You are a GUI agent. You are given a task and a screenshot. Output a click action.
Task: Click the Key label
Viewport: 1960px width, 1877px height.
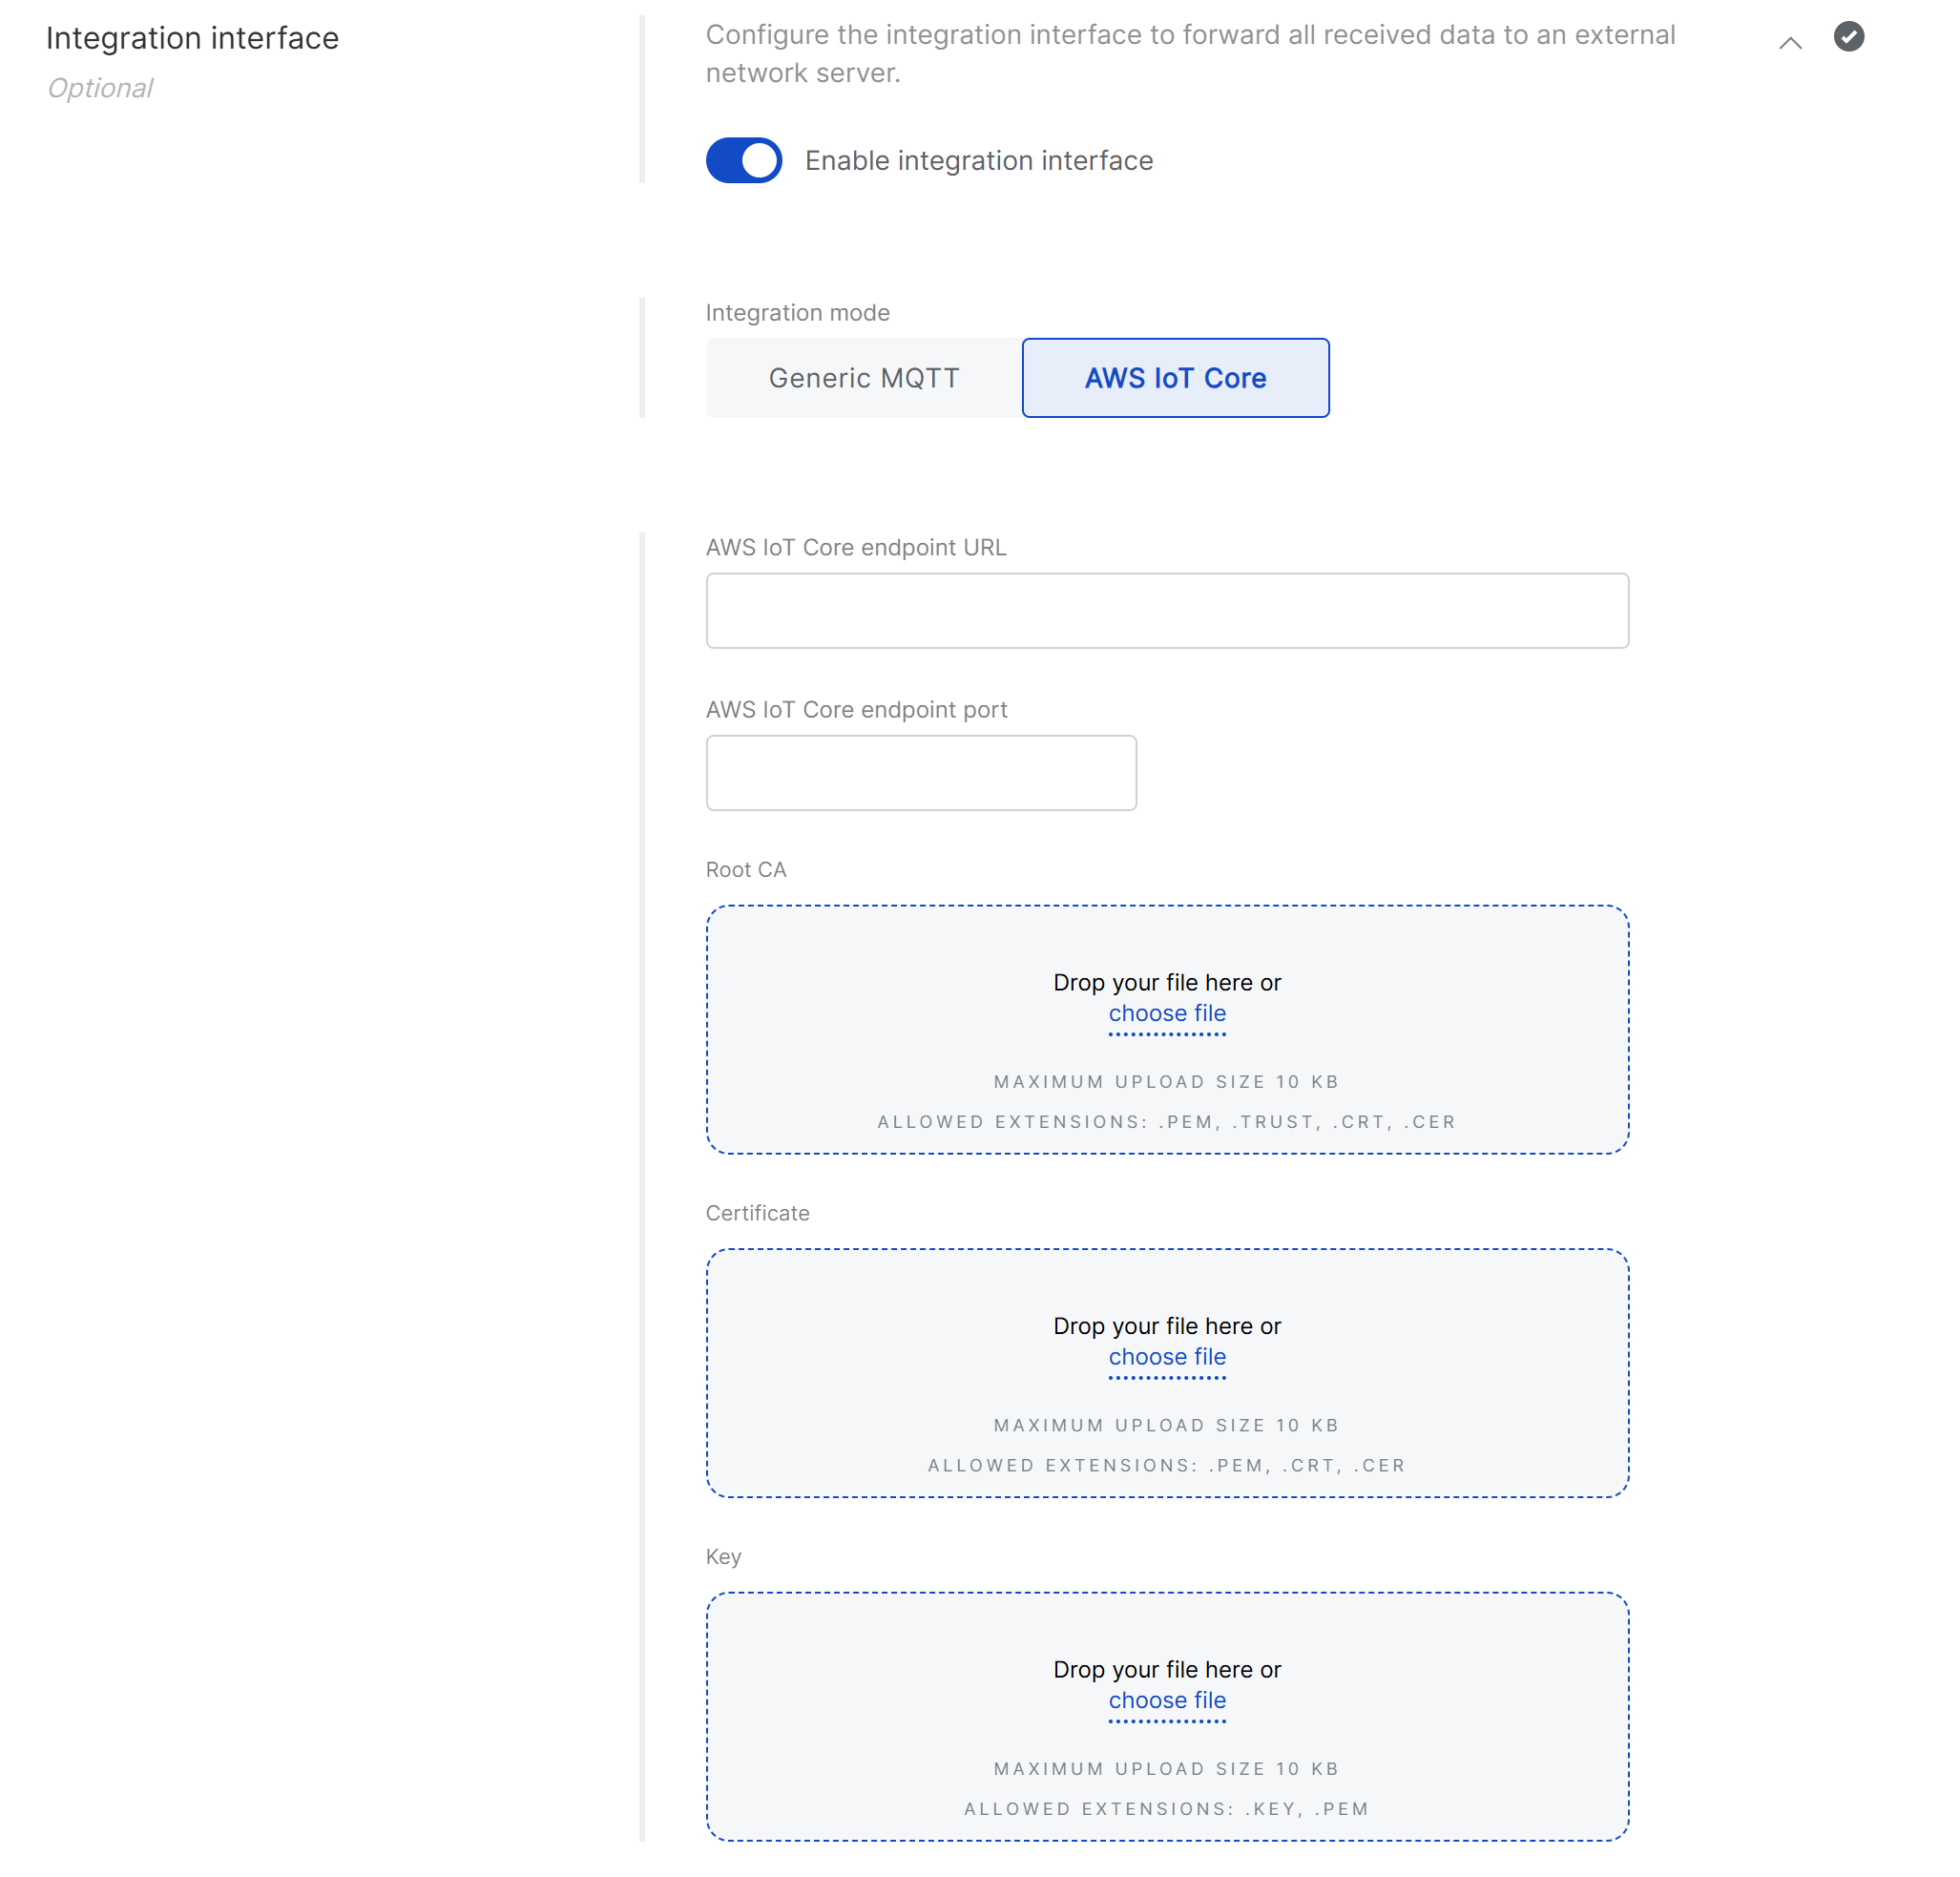(x=723, y=1556)
